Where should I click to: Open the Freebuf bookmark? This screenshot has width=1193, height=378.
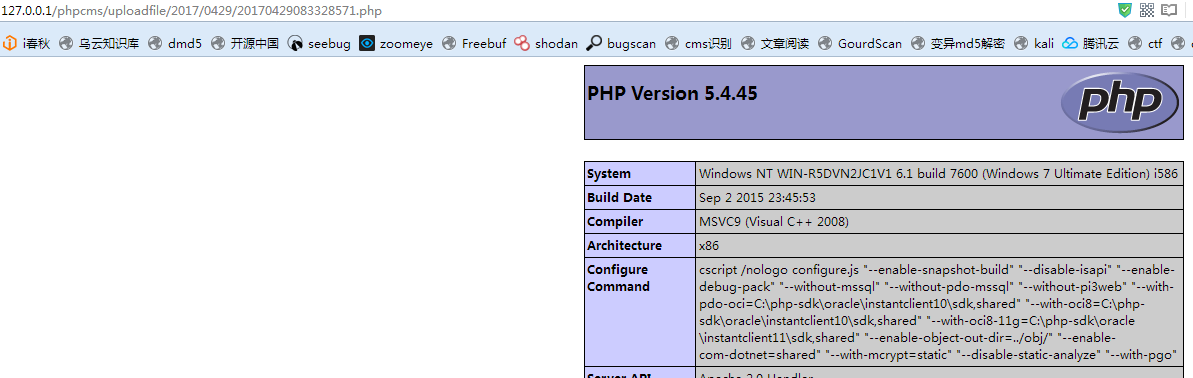[473, 43]
